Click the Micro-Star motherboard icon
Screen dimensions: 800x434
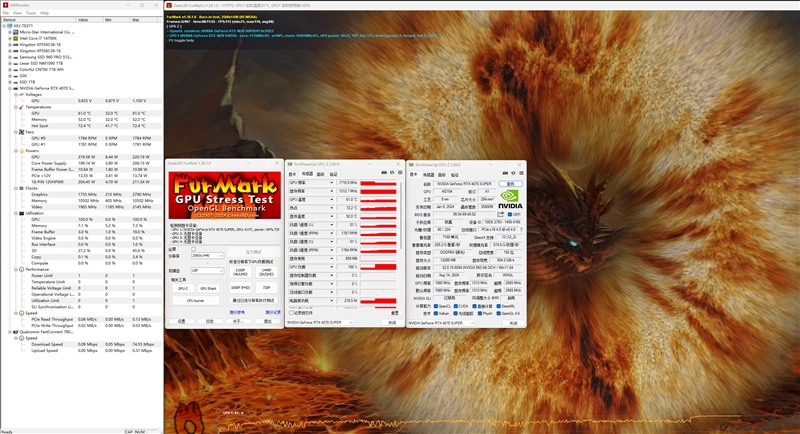(x=16, y=32)
